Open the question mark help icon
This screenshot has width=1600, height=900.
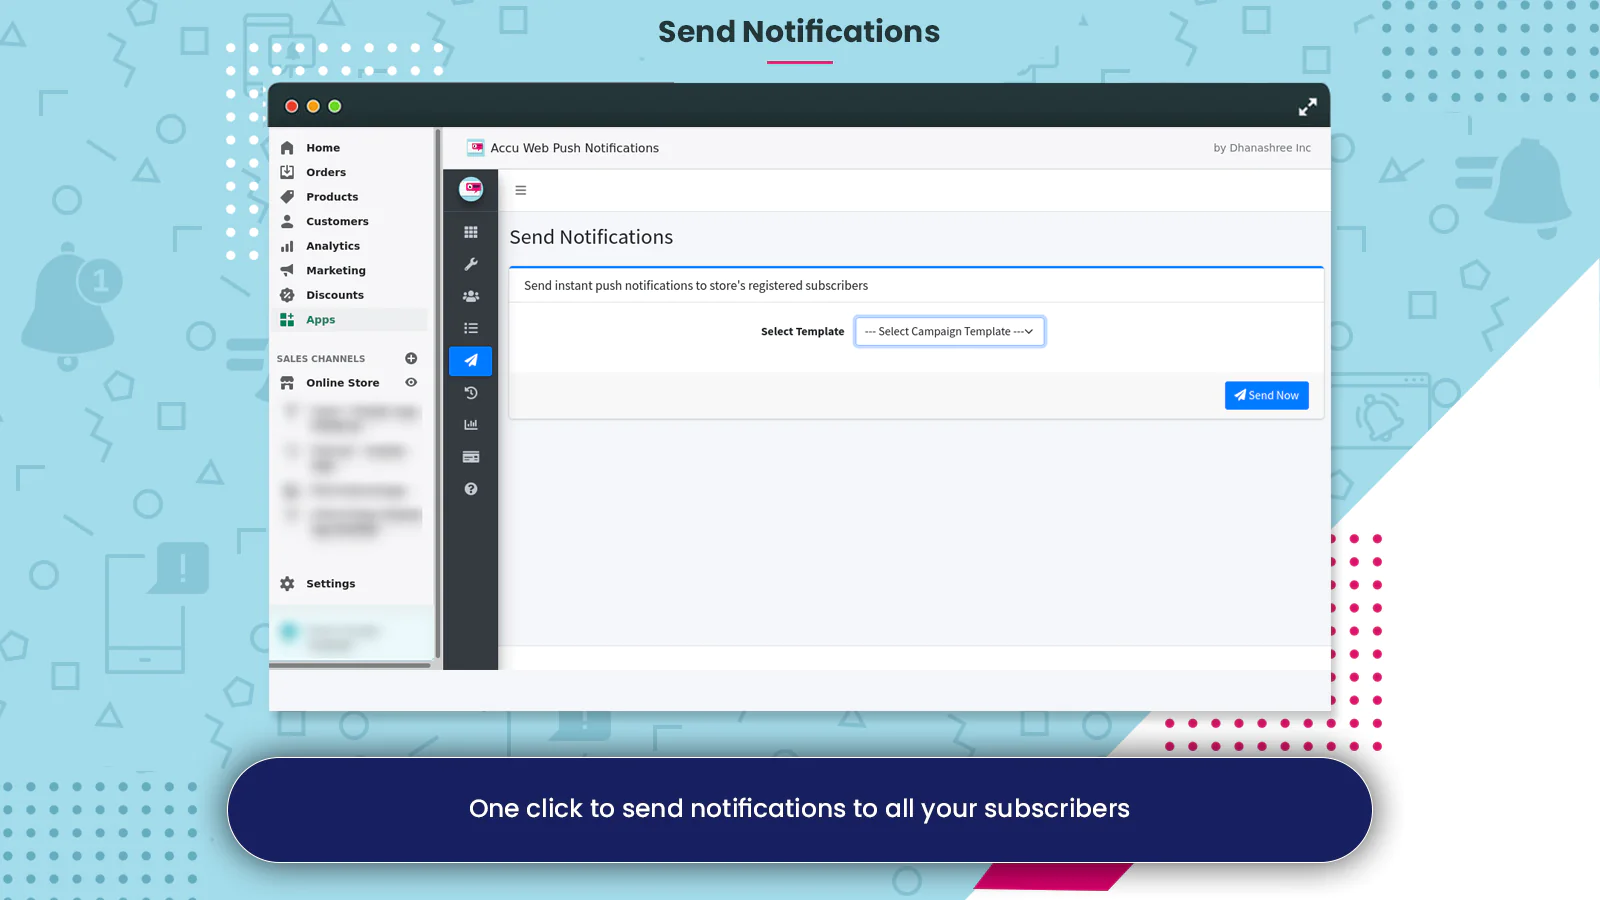tap(471, 489)
